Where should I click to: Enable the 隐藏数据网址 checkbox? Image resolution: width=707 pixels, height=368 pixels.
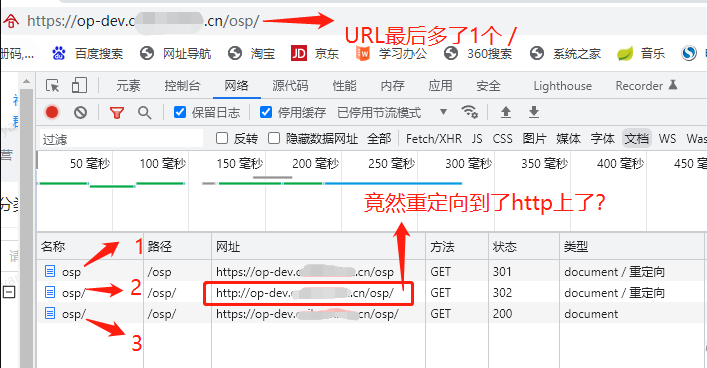coord(274,138)
